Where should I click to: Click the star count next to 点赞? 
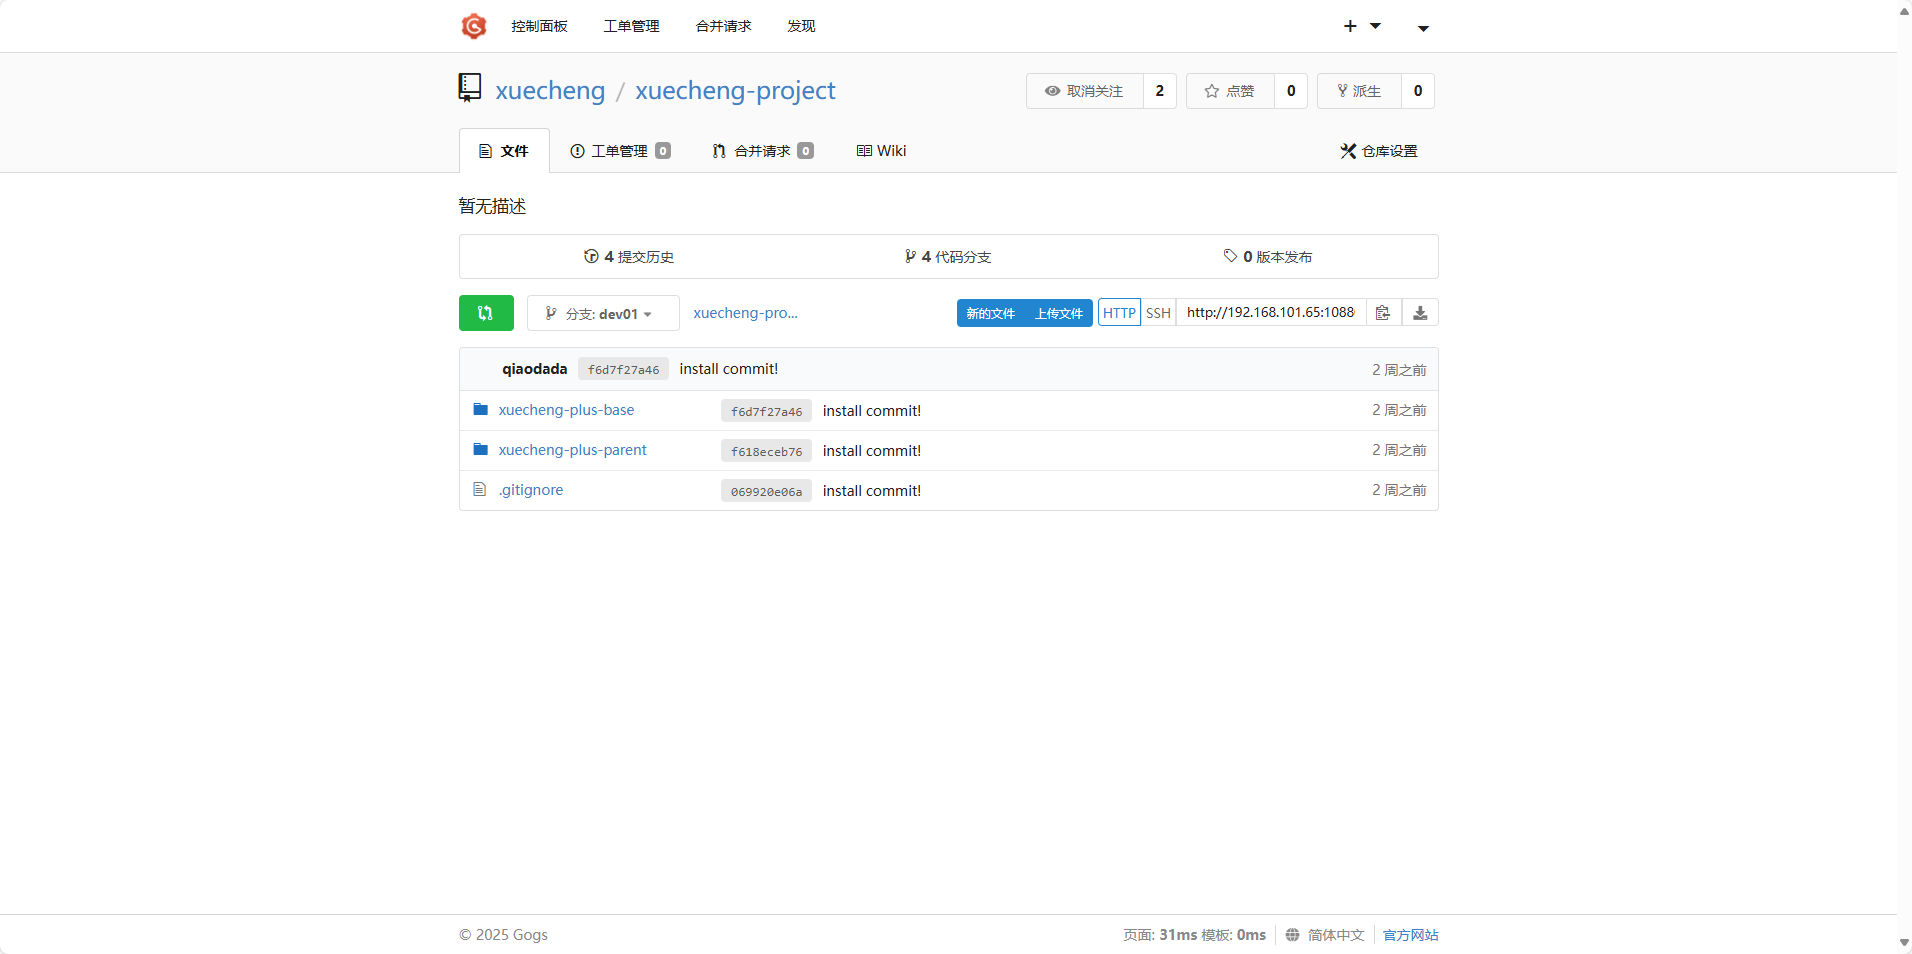point(1291,91)
